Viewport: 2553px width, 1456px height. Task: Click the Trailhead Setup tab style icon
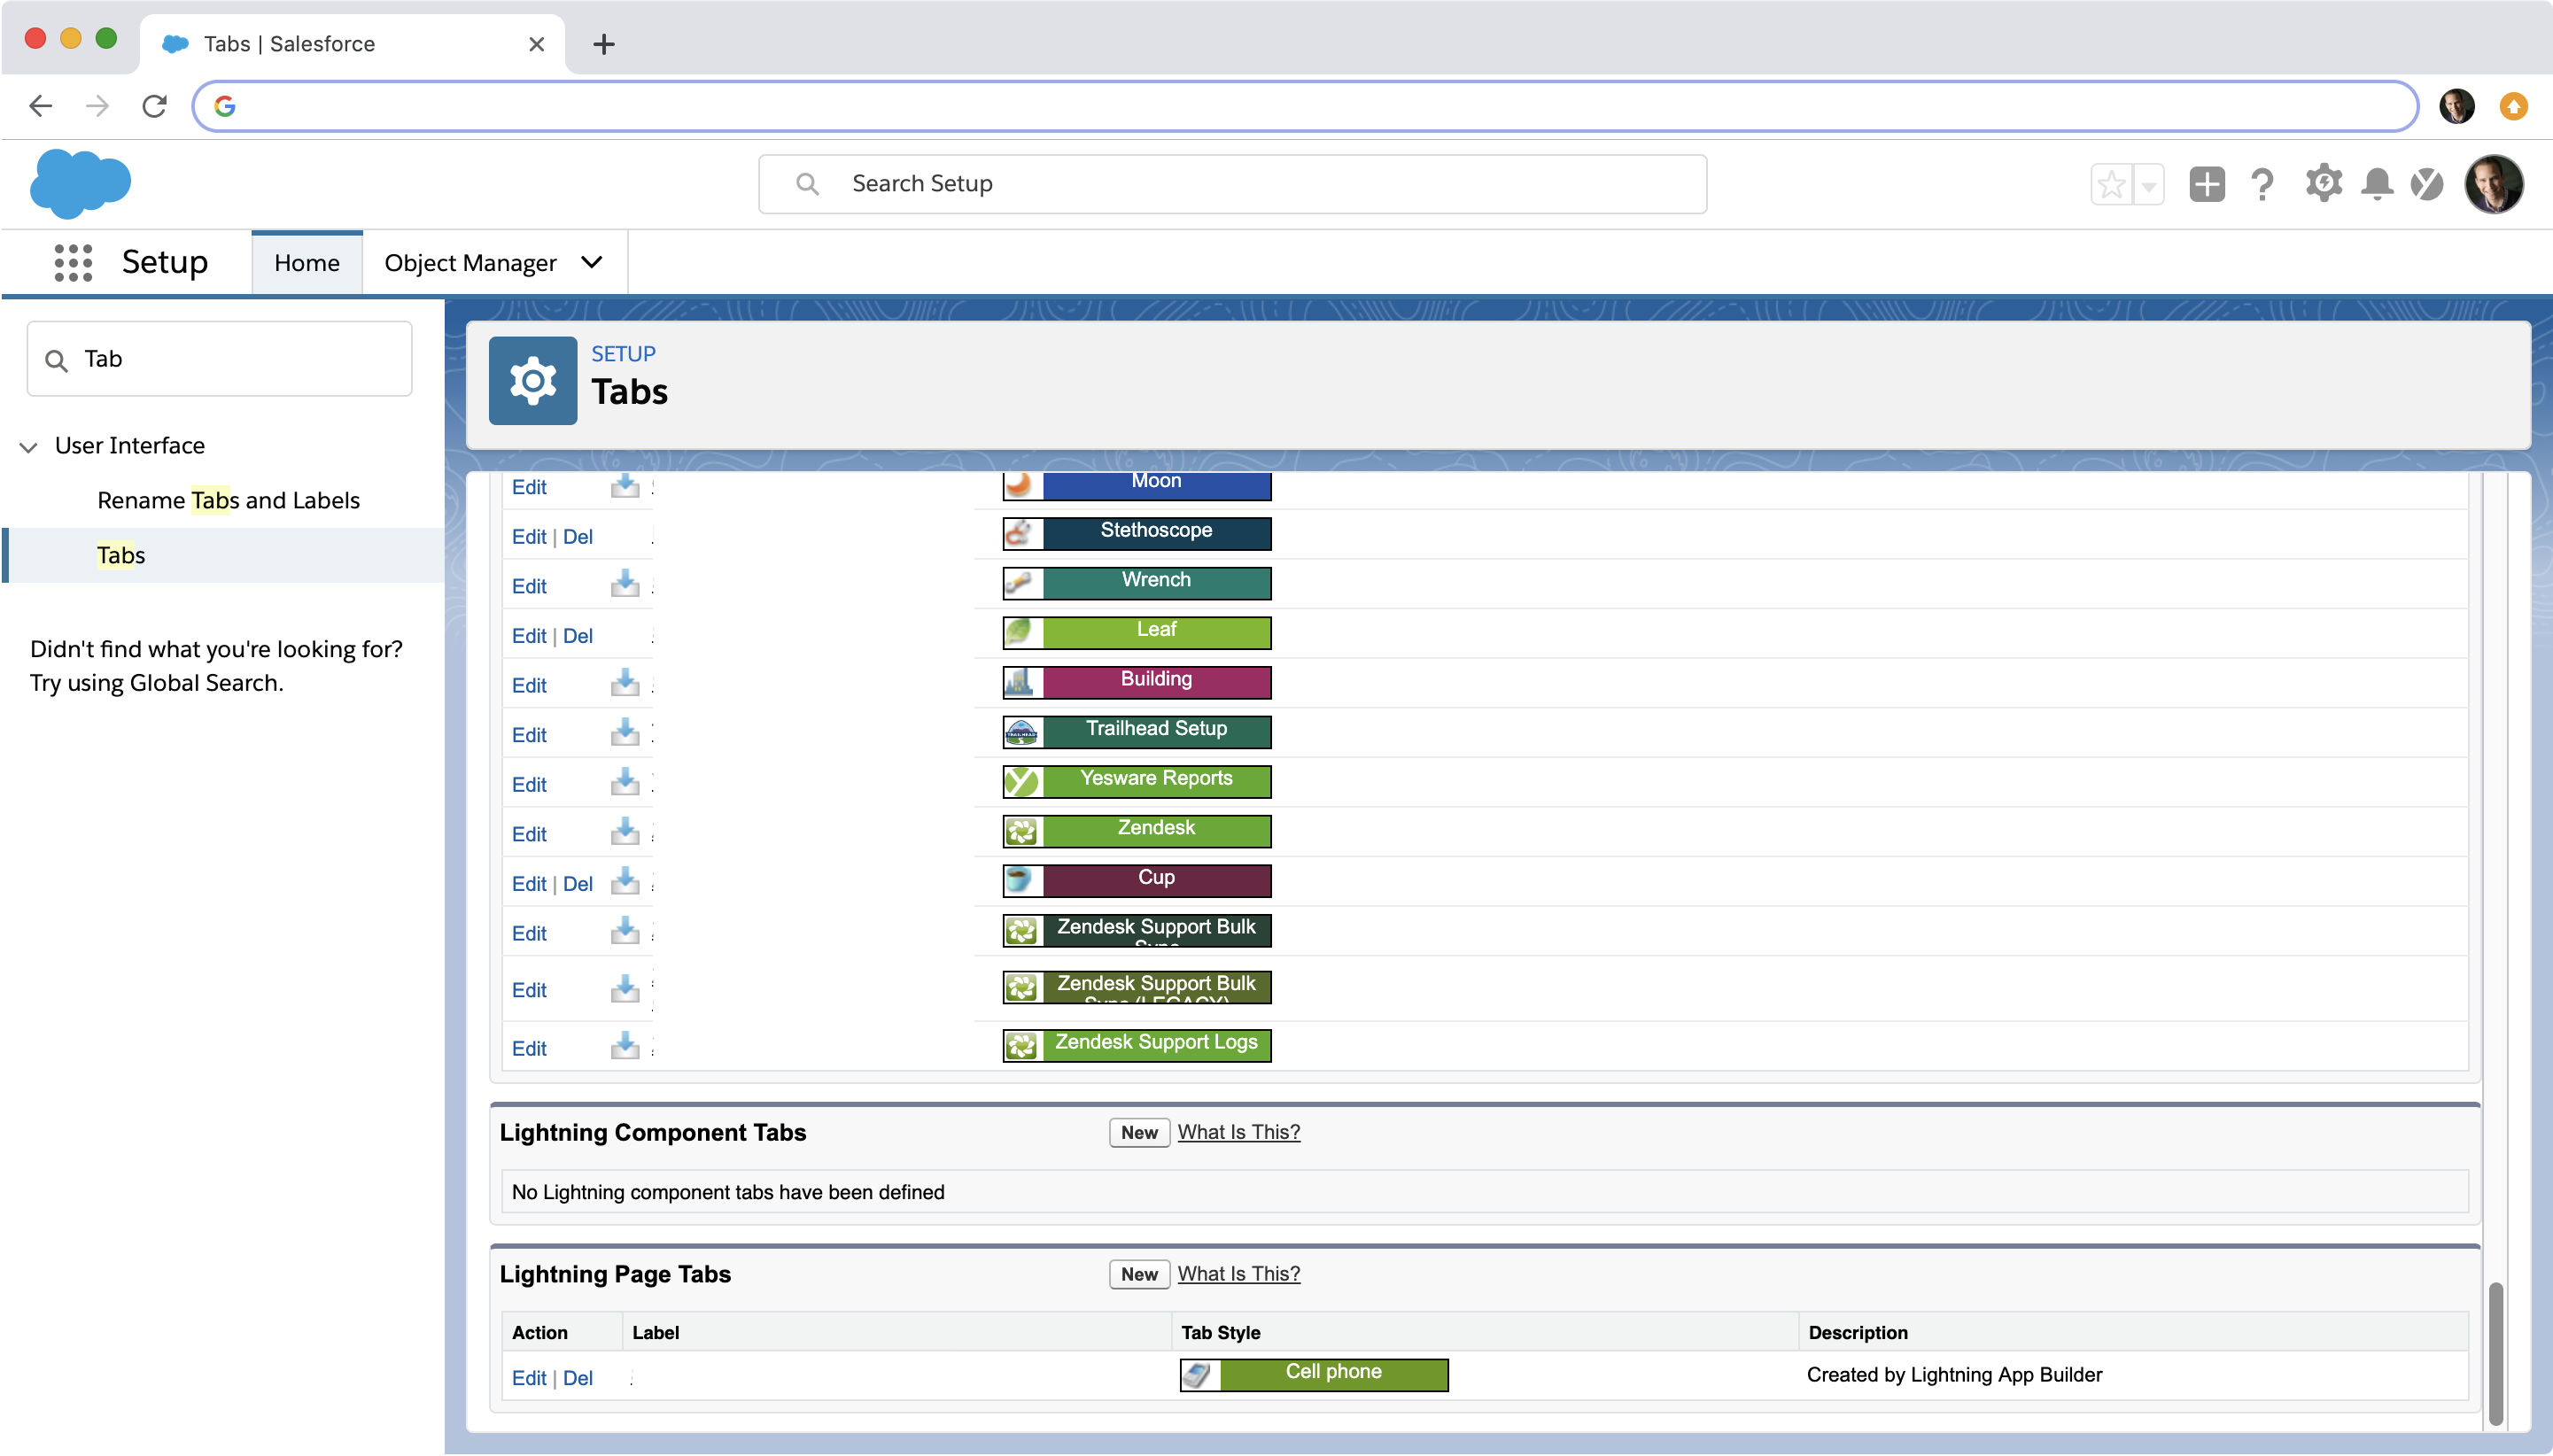click(x=1022, y=732)
